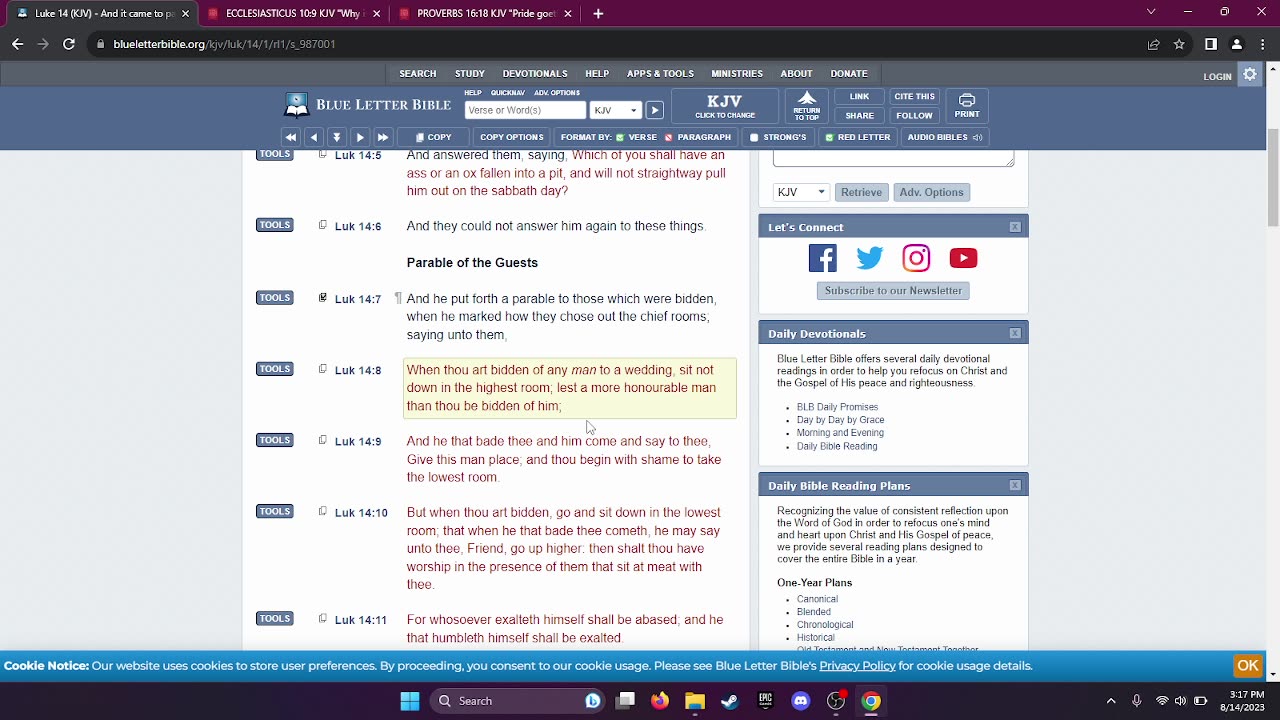Switch to Proverbs 16:18 KJV tab

pos(487,13)
